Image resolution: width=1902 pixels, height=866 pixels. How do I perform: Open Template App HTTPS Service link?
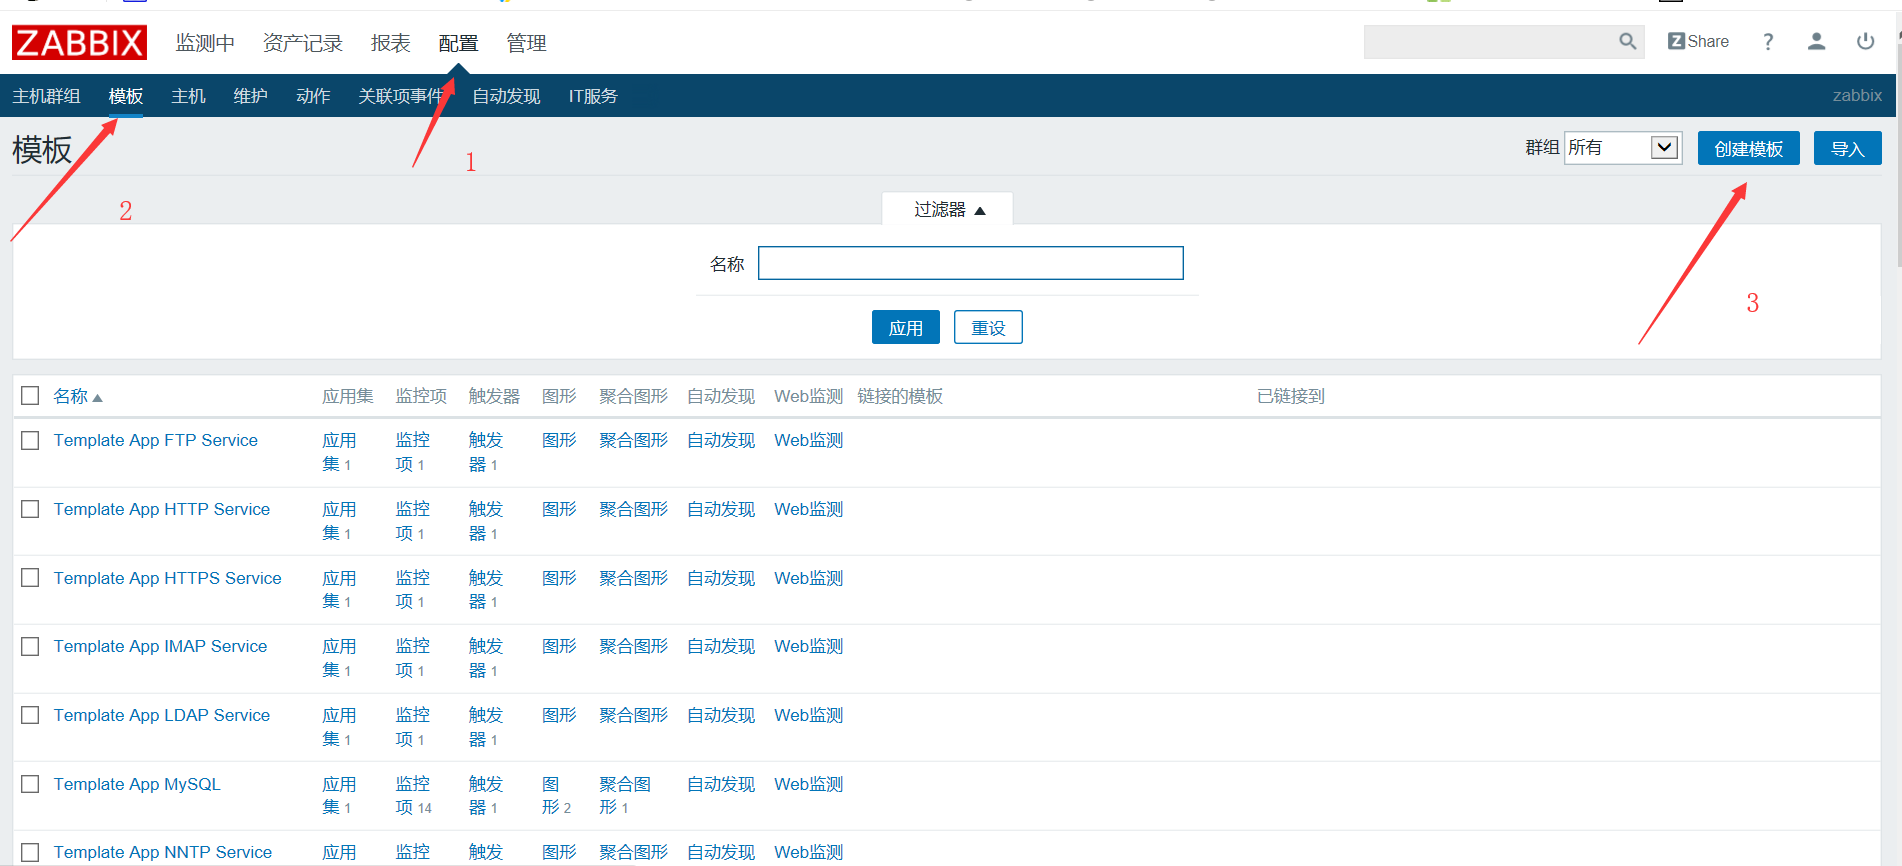pos(168,578)
